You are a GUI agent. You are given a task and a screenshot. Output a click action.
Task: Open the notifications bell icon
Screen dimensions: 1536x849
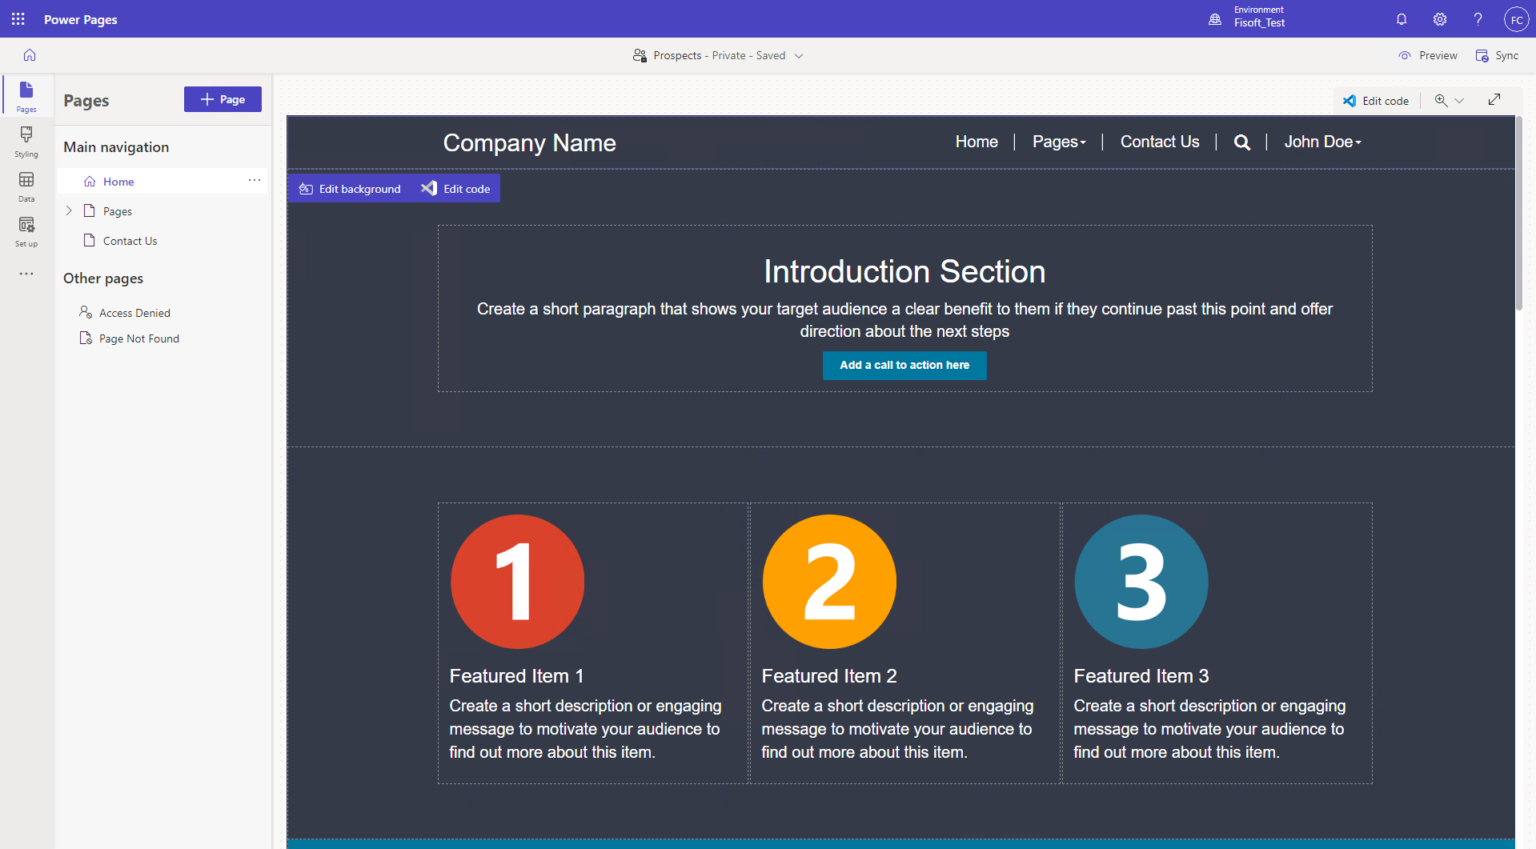[x=1401, y=18]
